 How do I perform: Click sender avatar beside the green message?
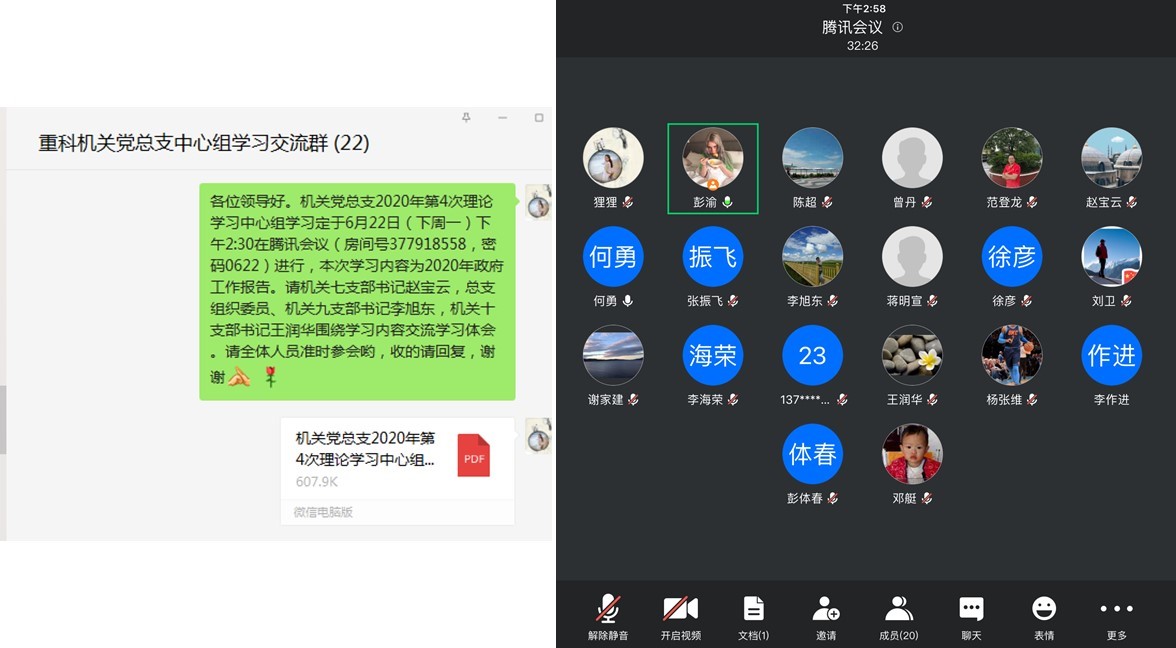(x=538, y=202)
